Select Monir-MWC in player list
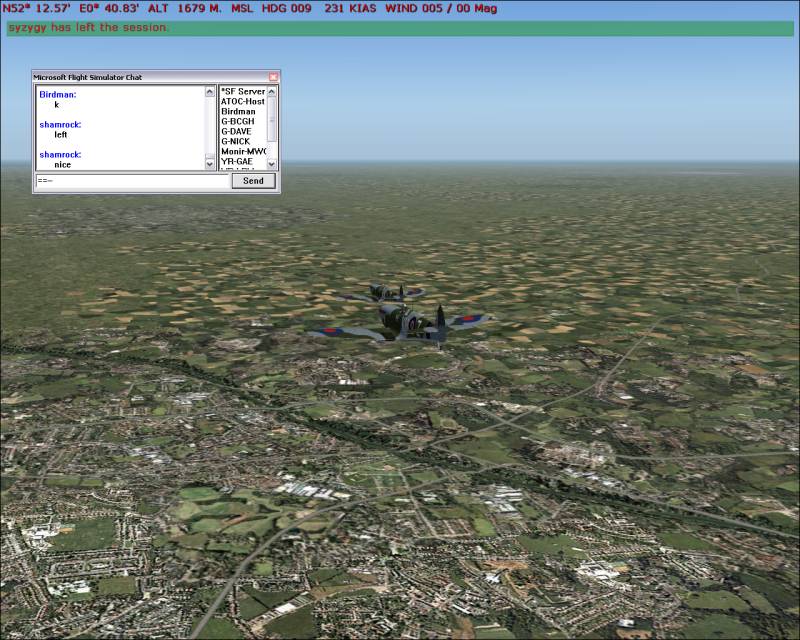 pos(243,151)
